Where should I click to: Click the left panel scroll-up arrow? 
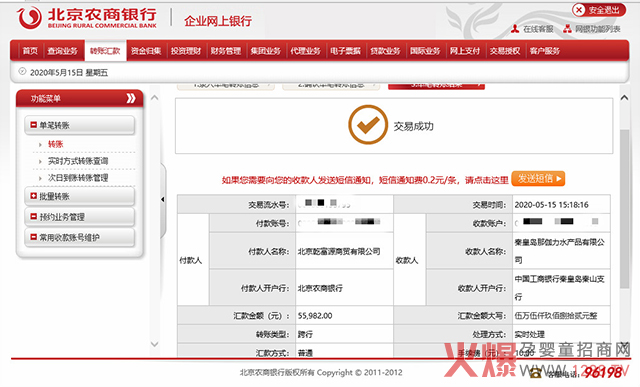click(155, 98)
